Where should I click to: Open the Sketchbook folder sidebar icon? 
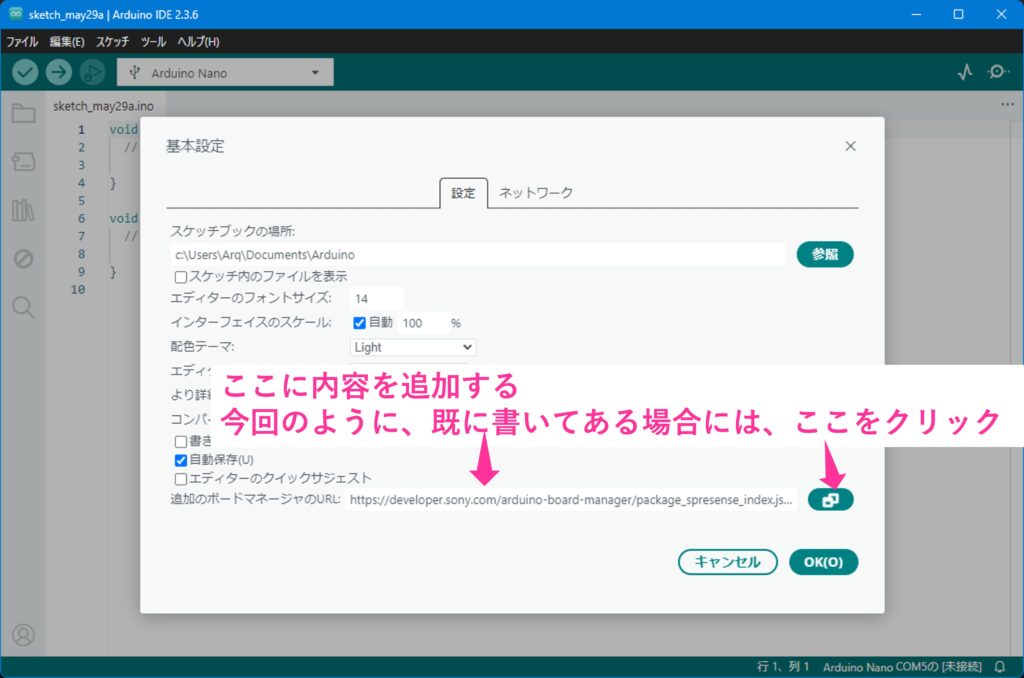coord(24,114)
